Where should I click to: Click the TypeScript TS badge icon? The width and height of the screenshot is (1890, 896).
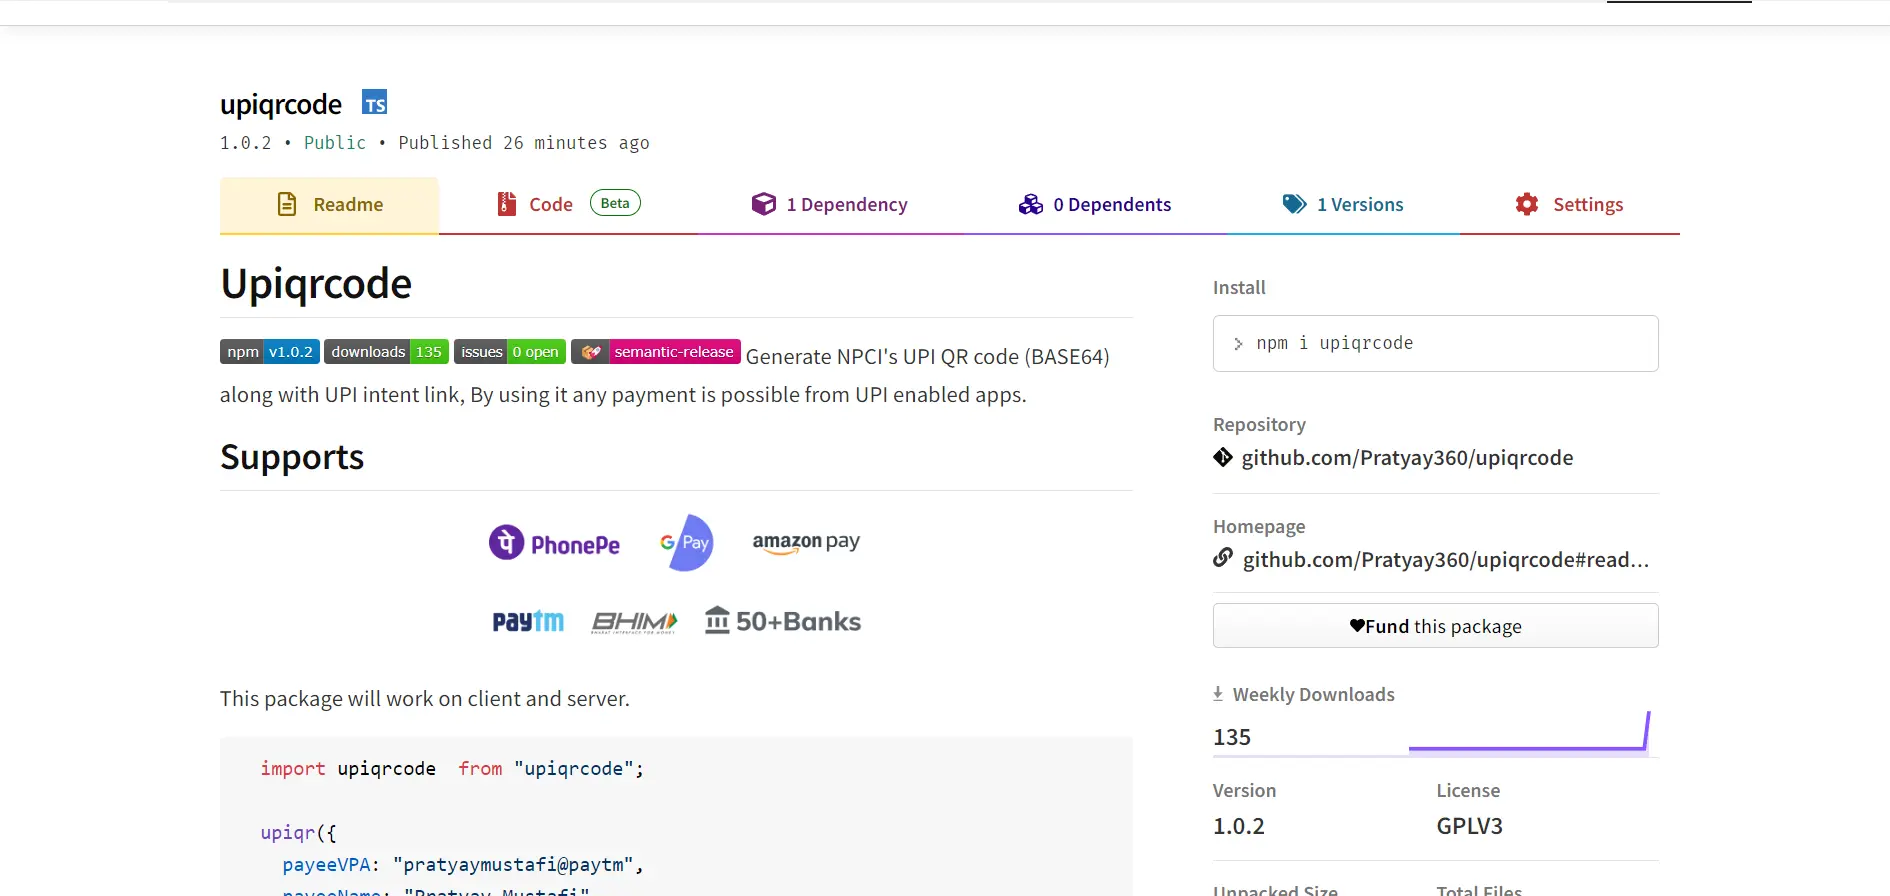click(x=374, y=103)
